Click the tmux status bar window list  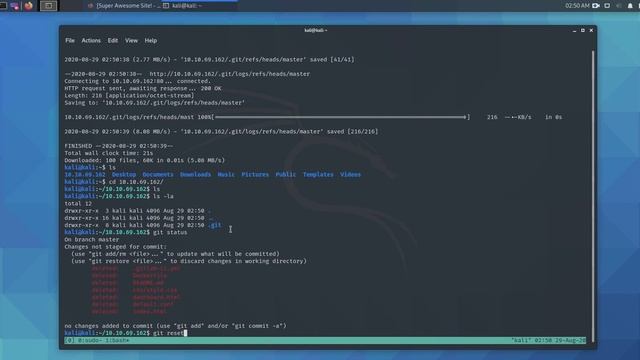[97, 340]
